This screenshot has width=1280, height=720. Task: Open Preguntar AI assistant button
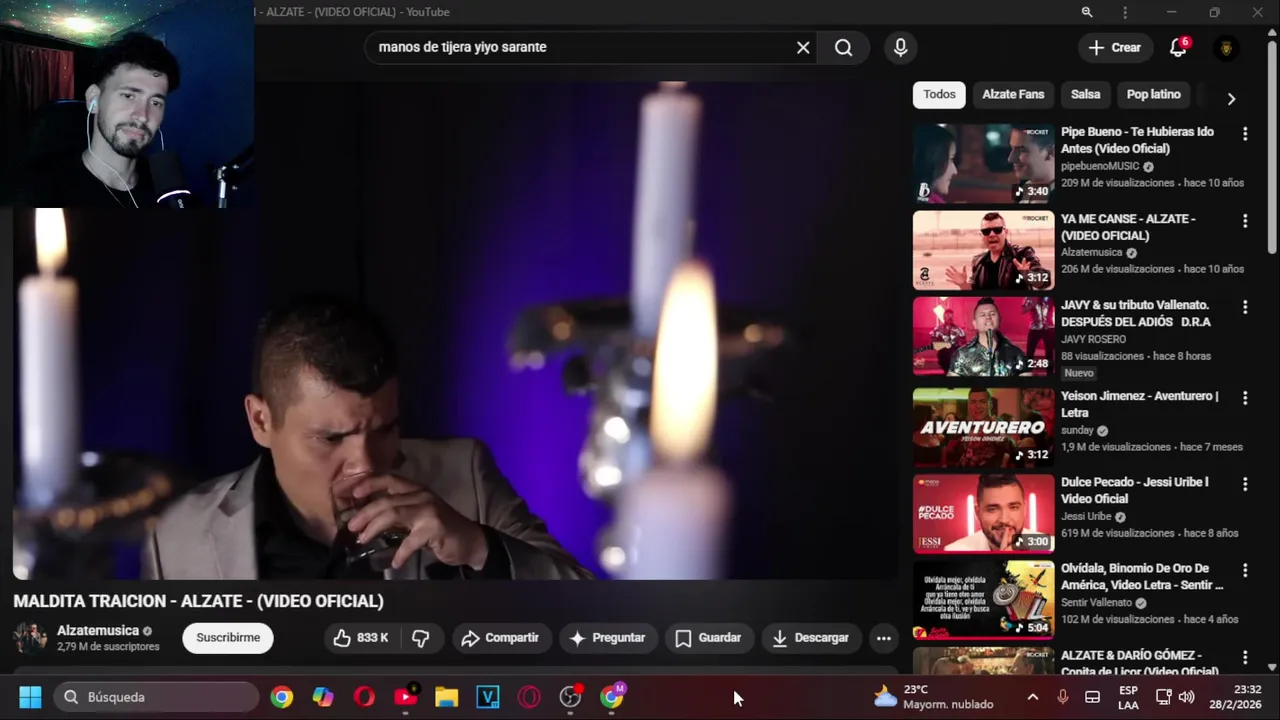coord(608,638)
